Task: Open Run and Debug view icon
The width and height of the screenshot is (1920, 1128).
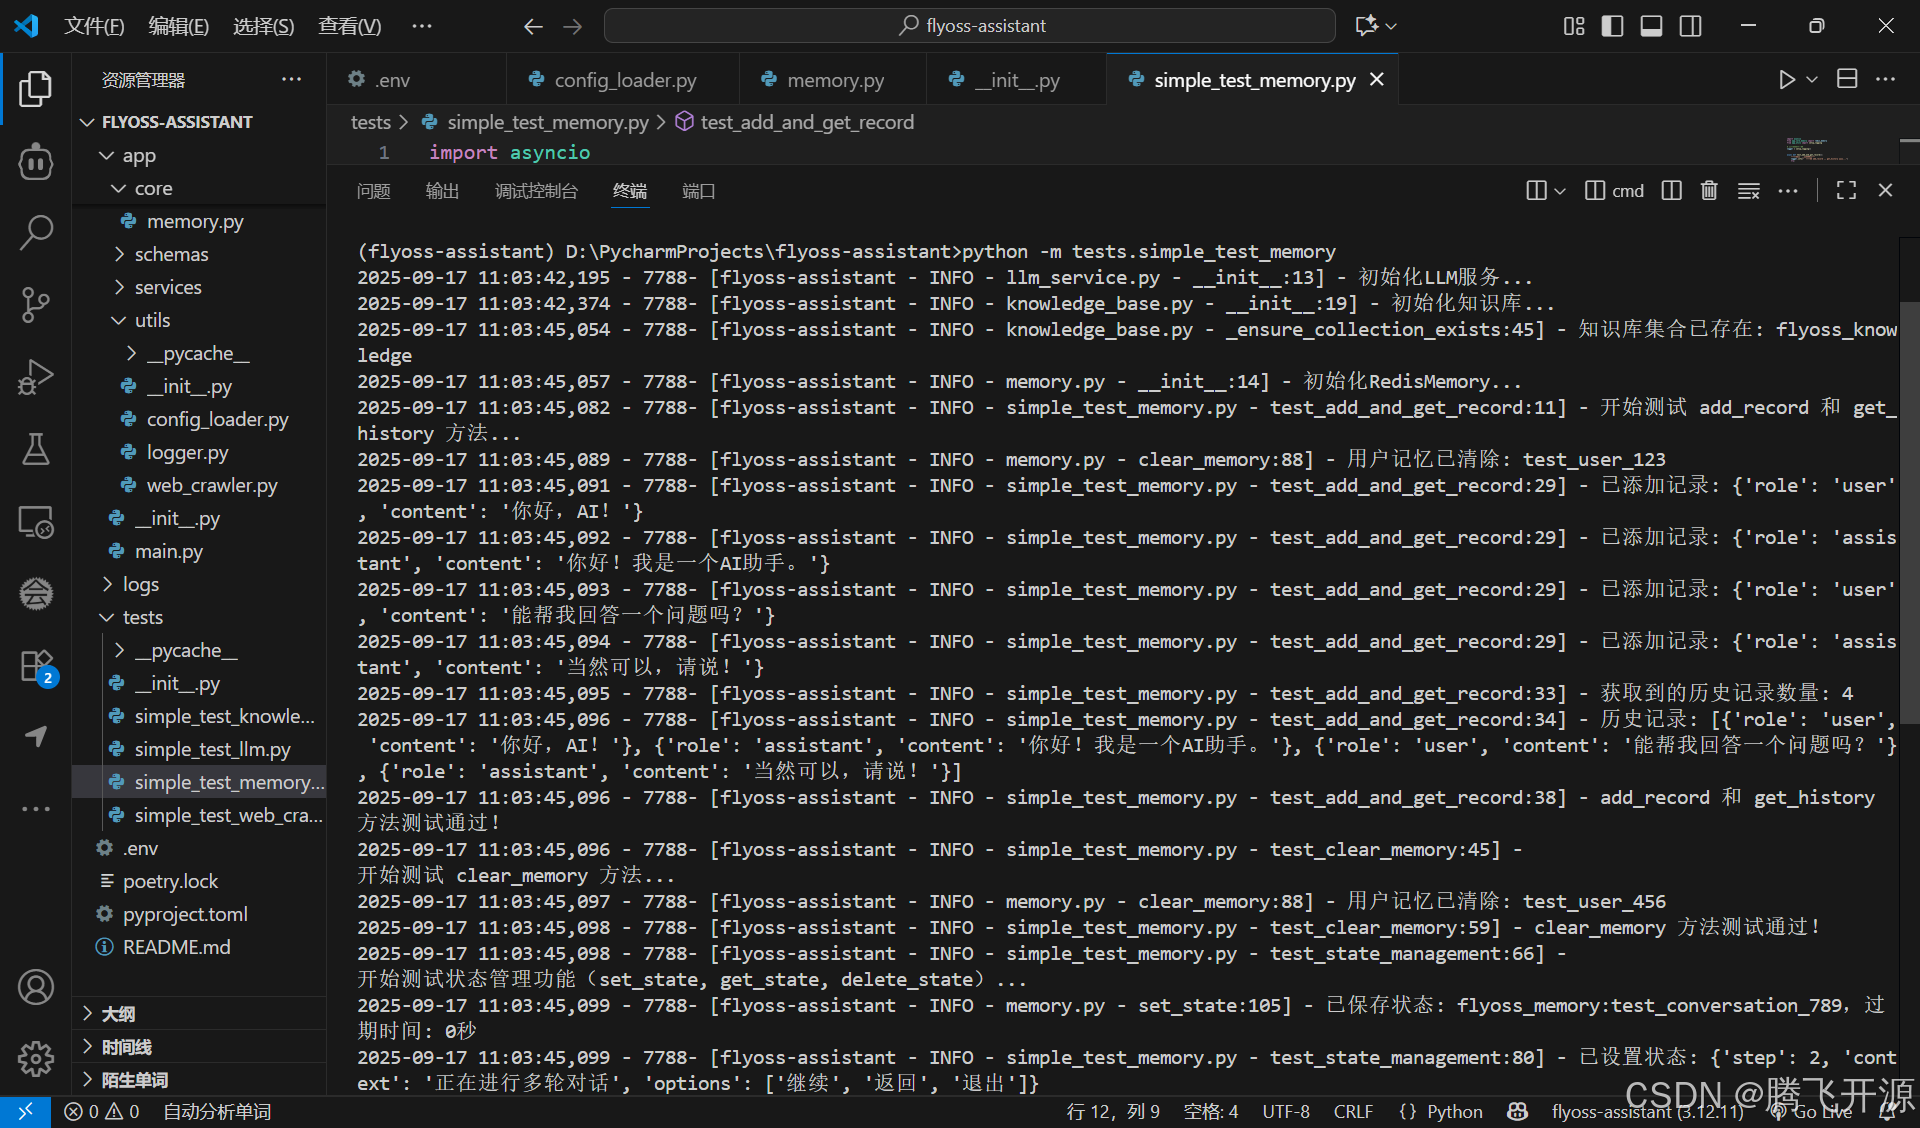Action: click(x=36, y=377)
